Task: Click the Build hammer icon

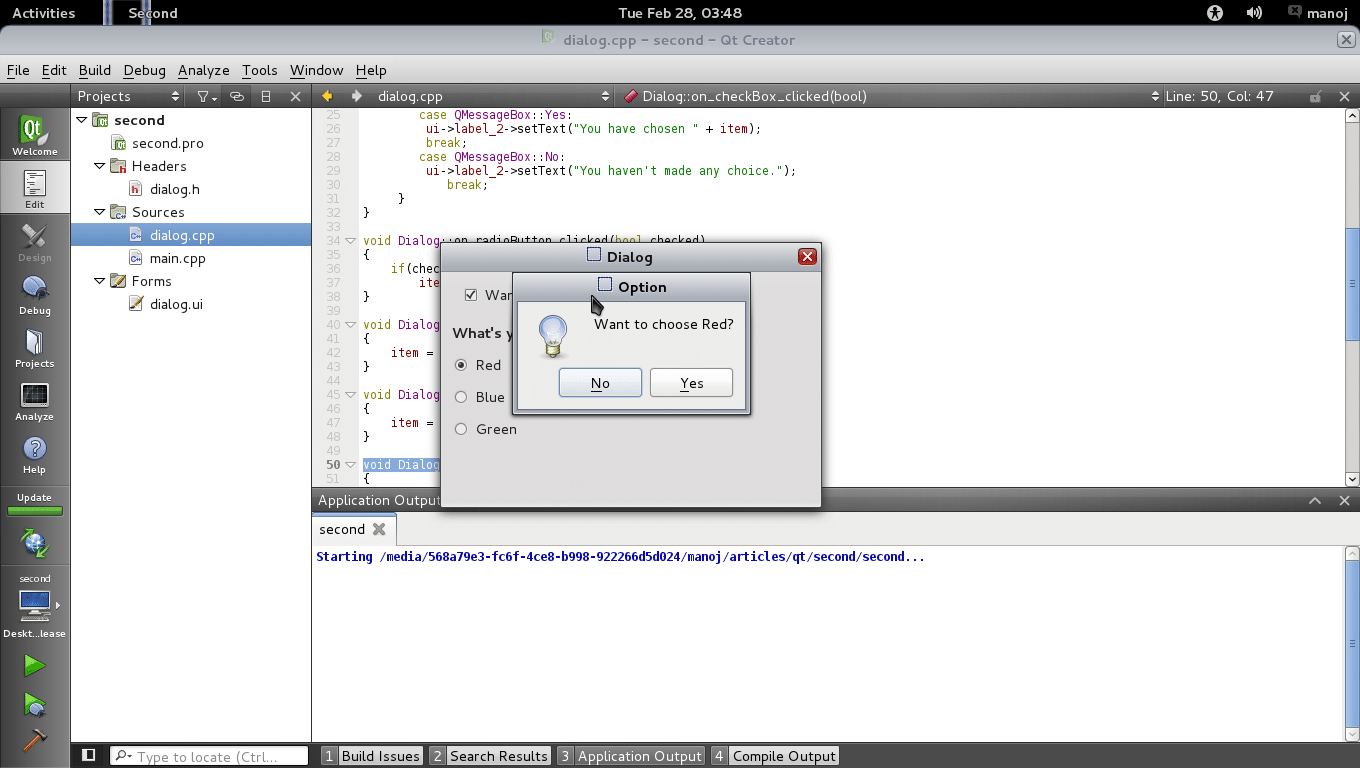Action: [x=34, y=739]
